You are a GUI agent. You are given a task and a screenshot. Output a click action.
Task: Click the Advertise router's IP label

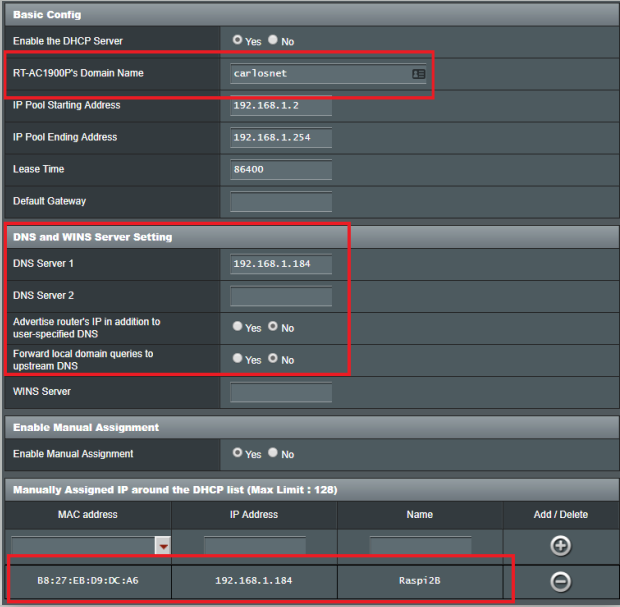point(87,328)
